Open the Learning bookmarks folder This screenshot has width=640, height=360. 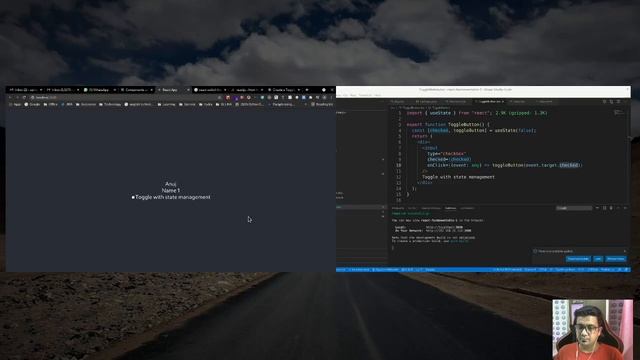pos(166,104)
